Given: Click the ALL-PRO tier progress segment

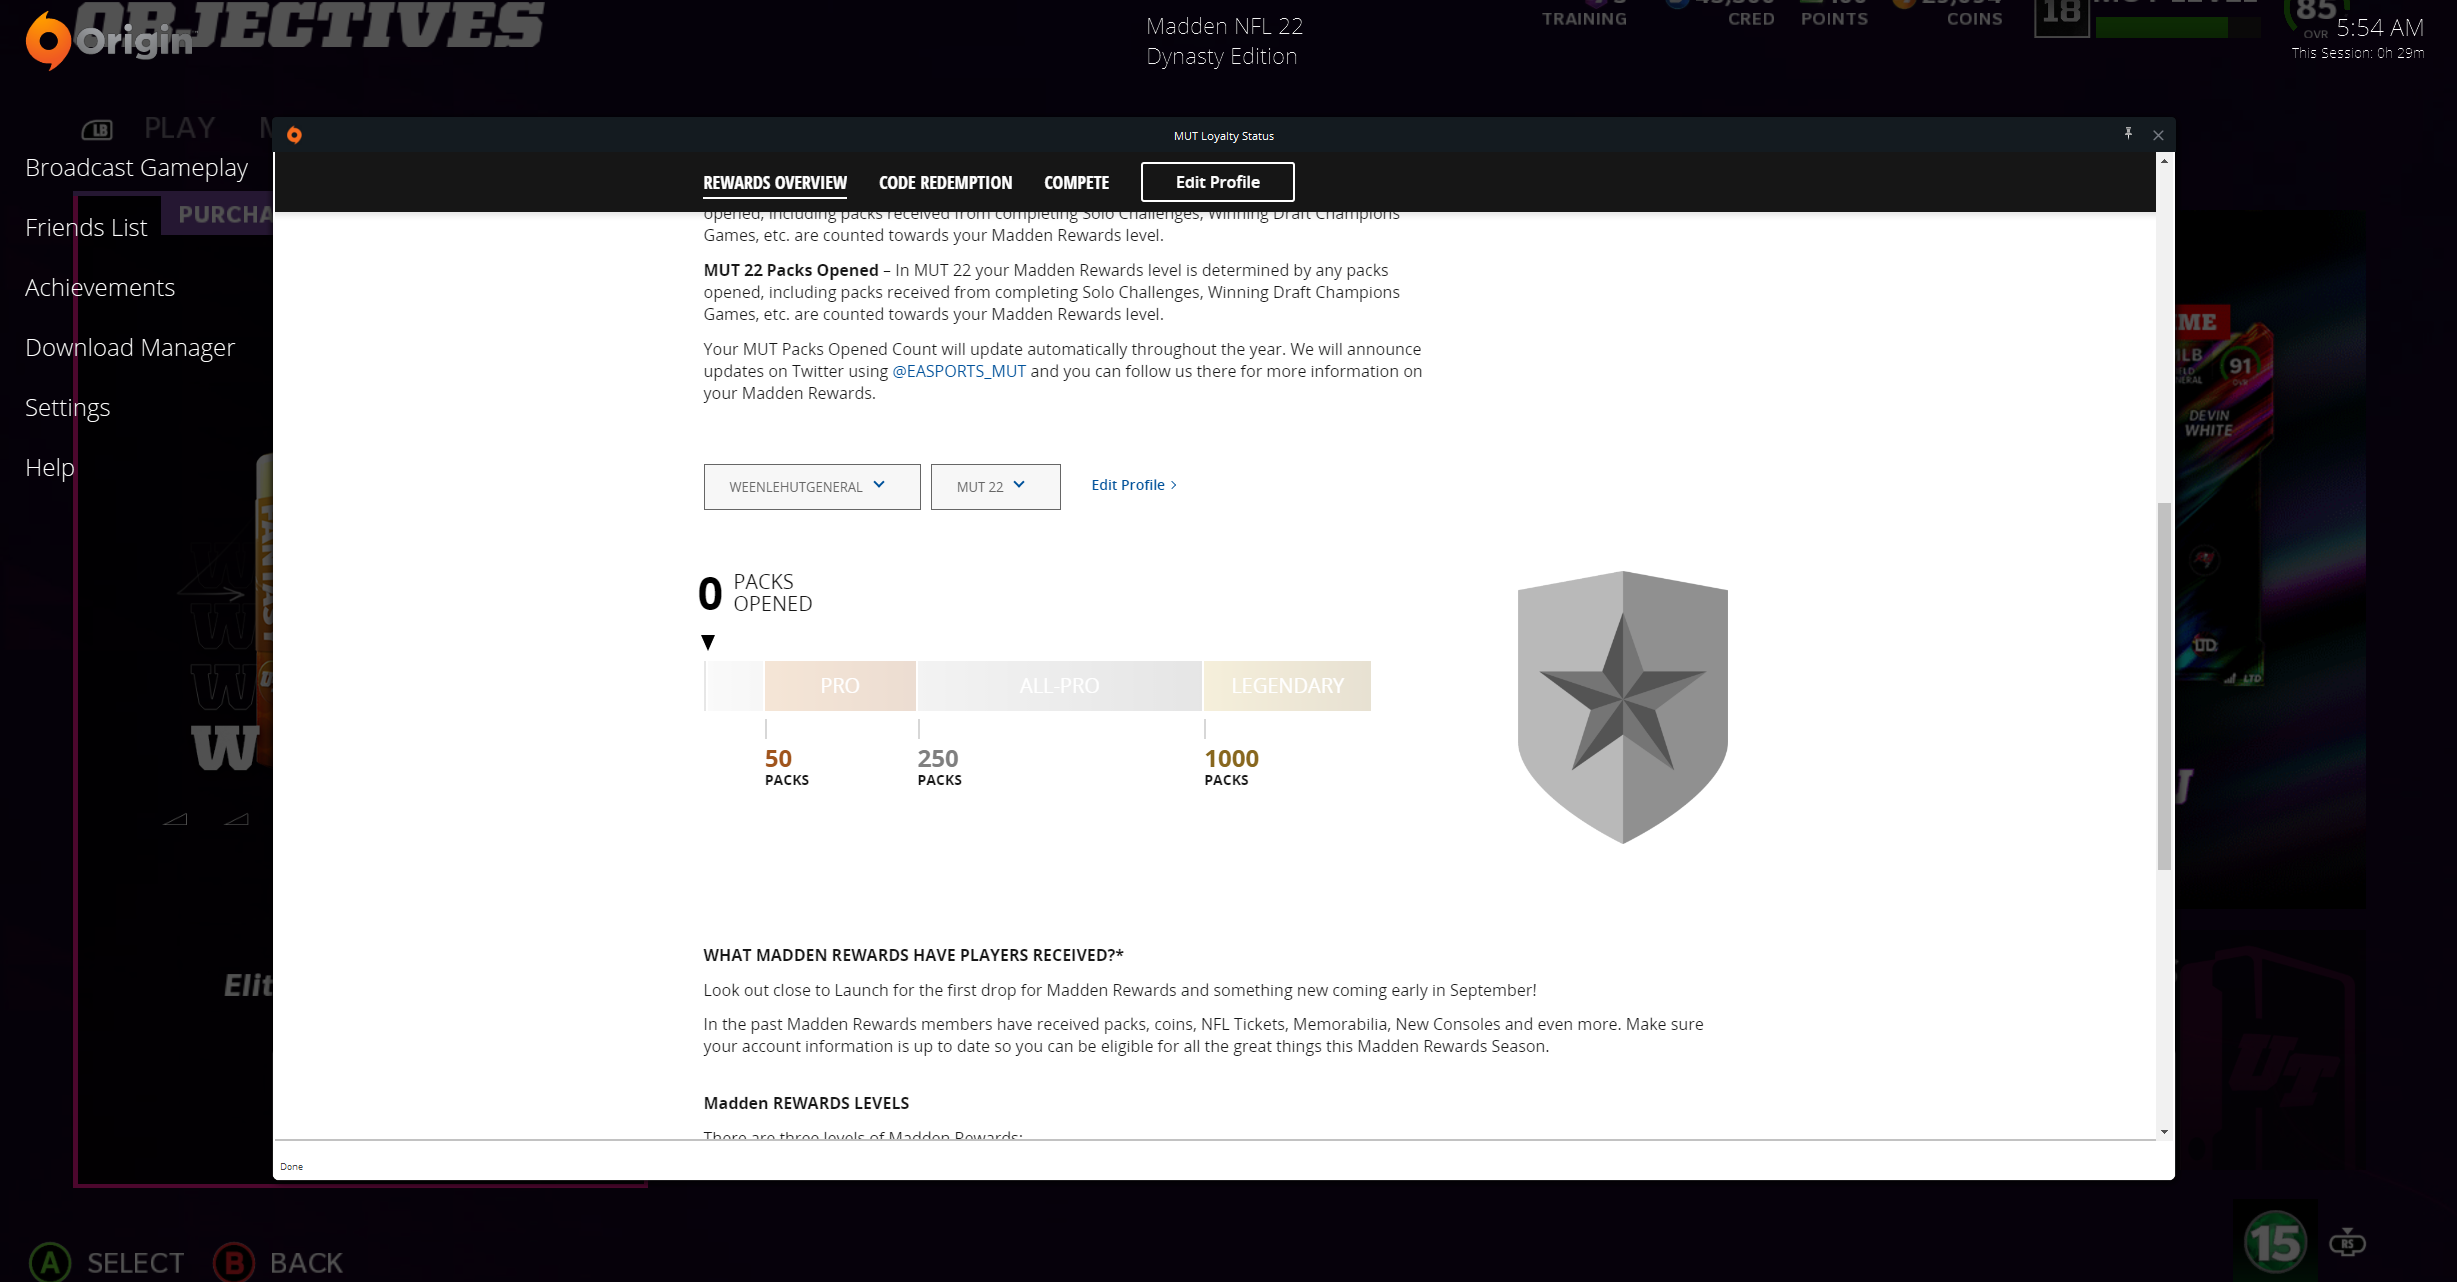Looking at the screenshot, I should pyautogui.click(x=1060, y=686).
